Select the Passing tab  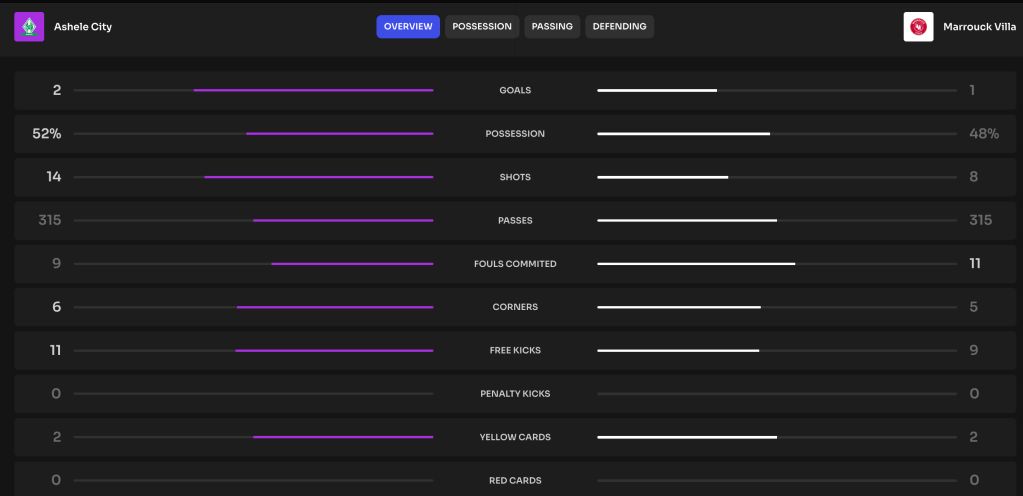point(552,27)
